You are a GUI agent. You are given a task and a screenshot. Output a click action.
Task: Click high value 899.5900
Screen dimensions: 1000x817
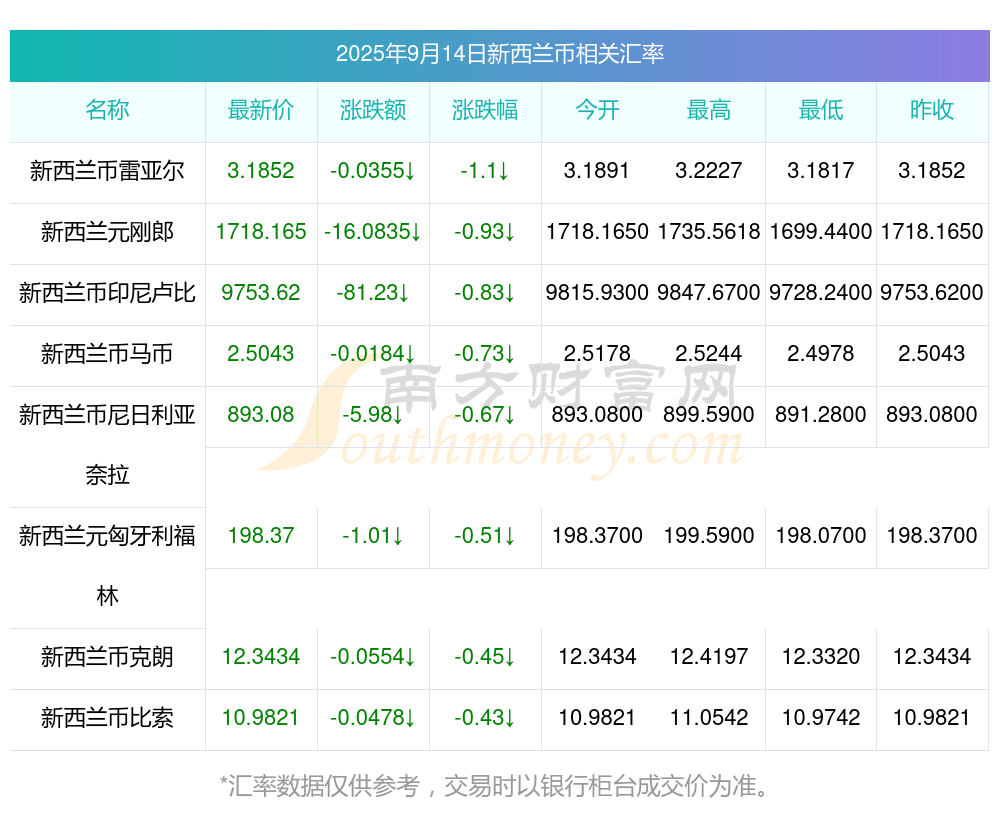709,415
